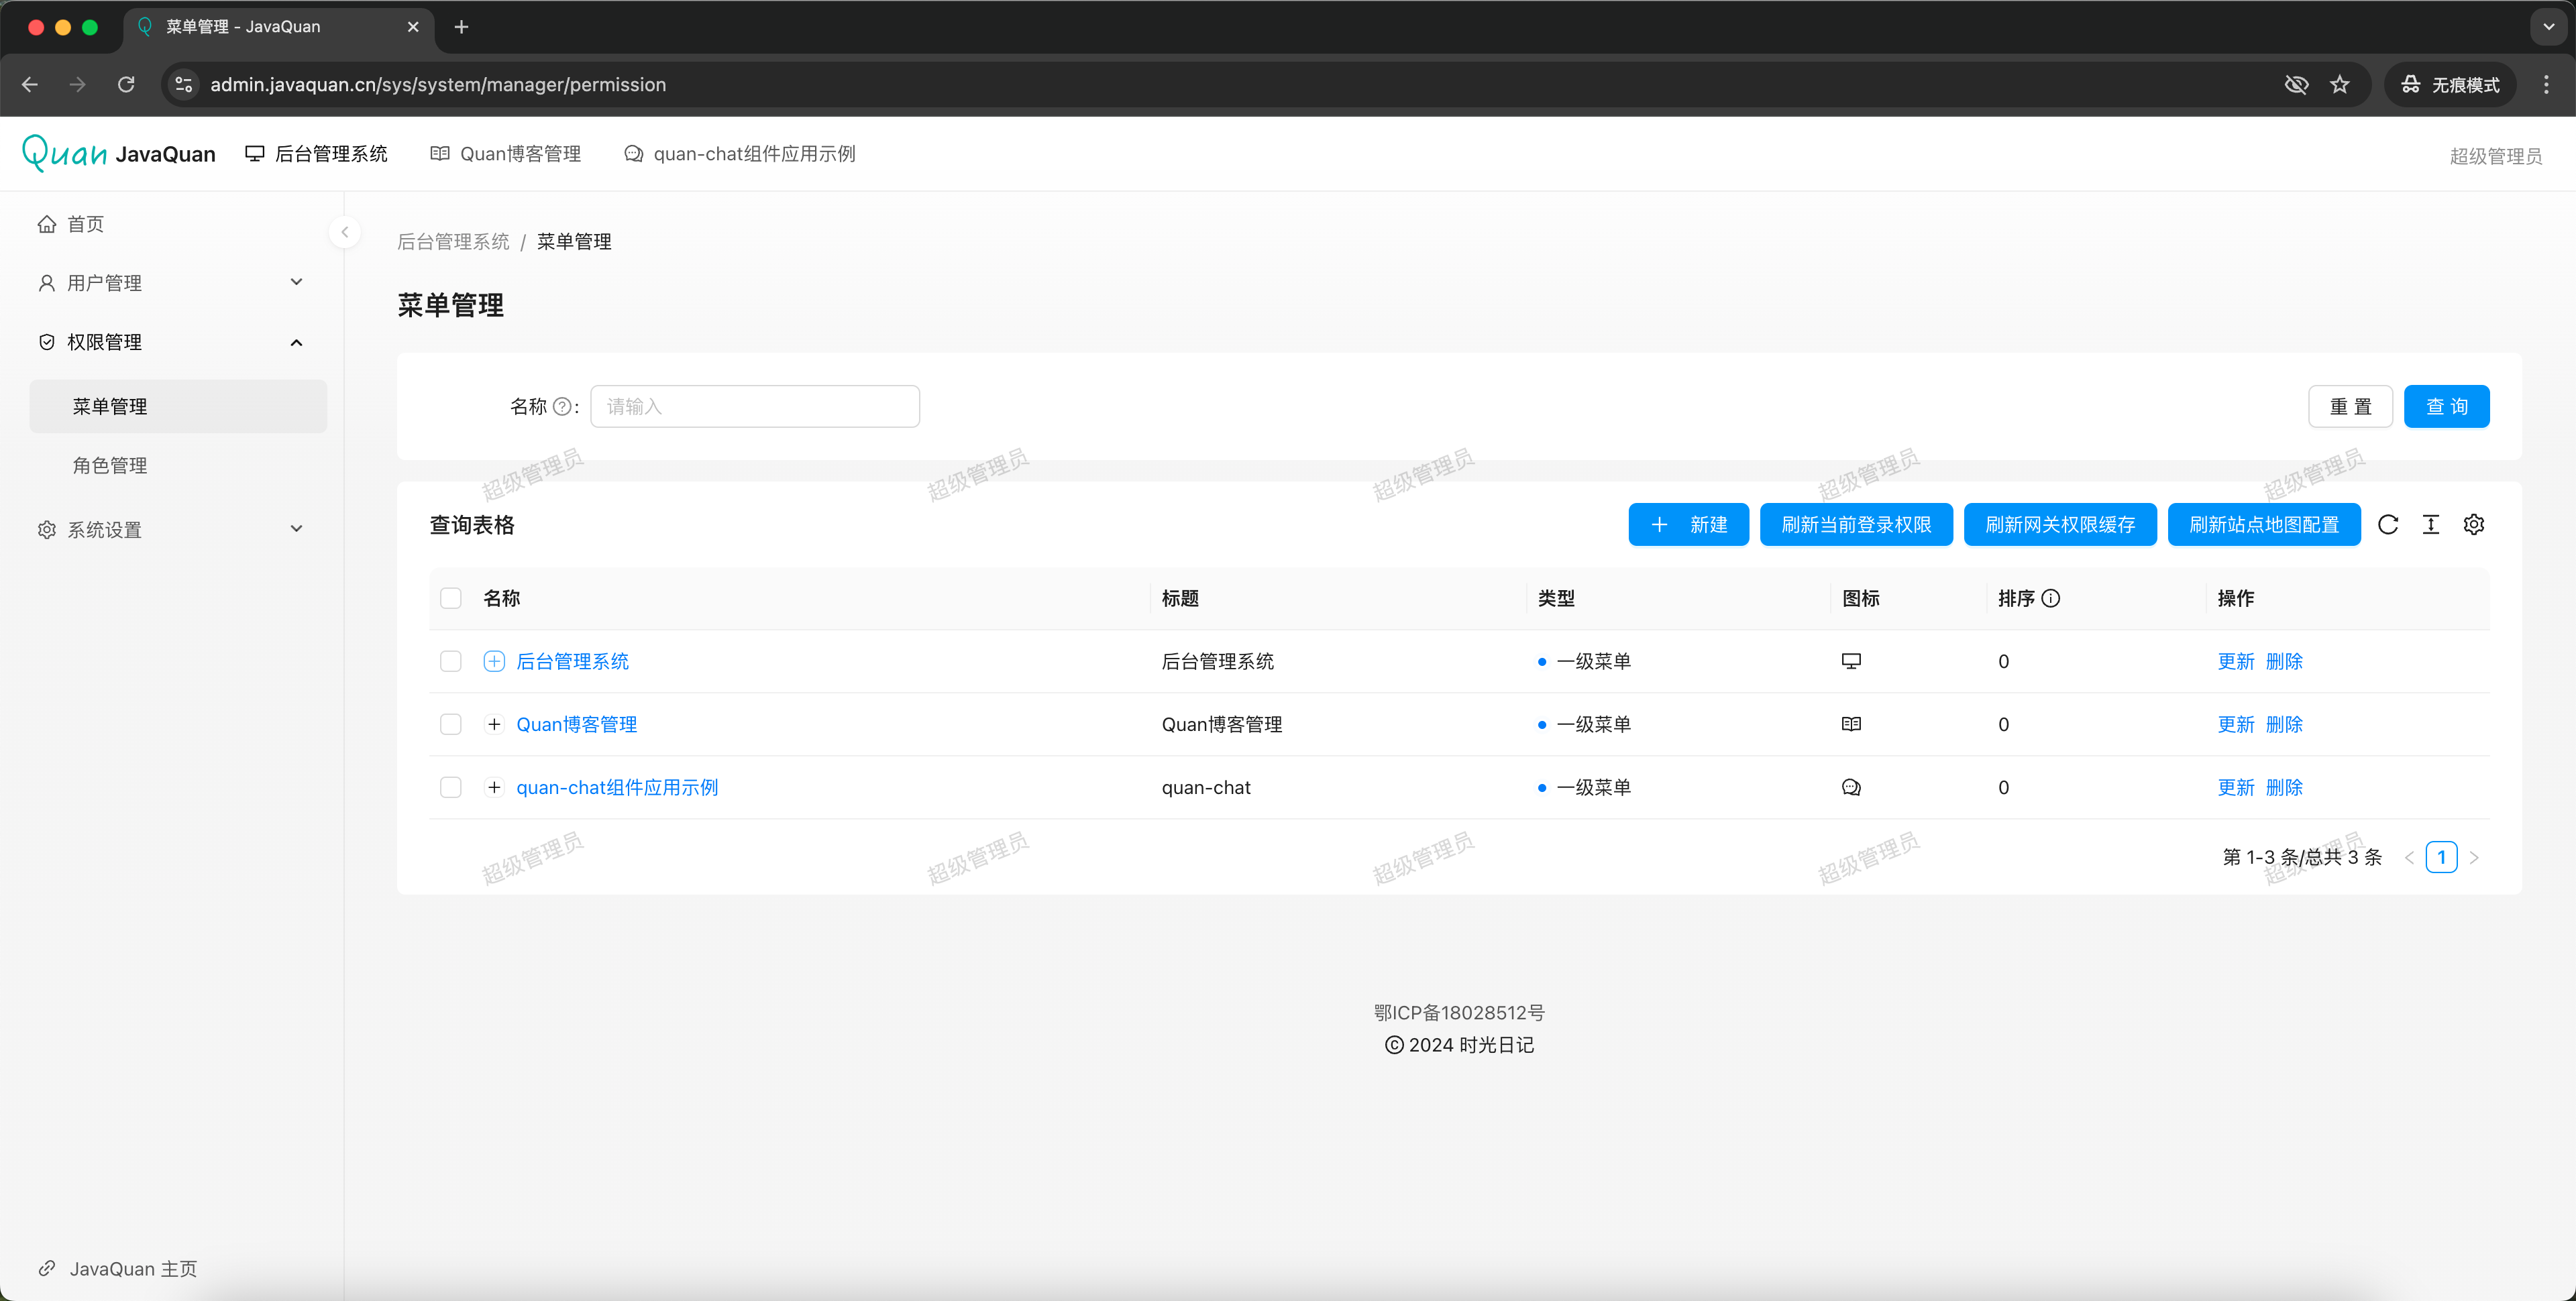The width and height of the screenshot is (2576, 1301).
Task: Check the 后台管理系统 row checkbox
Action: coord(451,661)
